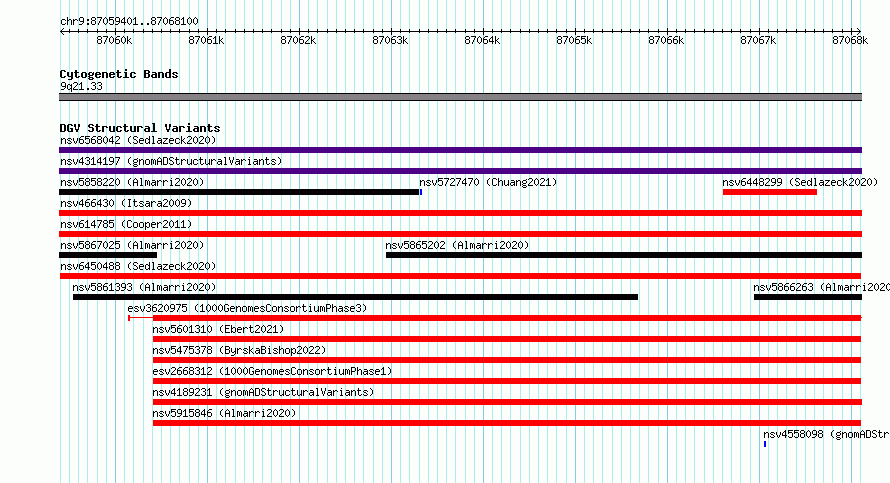Click the Cytogenetic Bands track title
This screenshot has height=483, width=890.
pyautogui.click(x=119, y=74)
